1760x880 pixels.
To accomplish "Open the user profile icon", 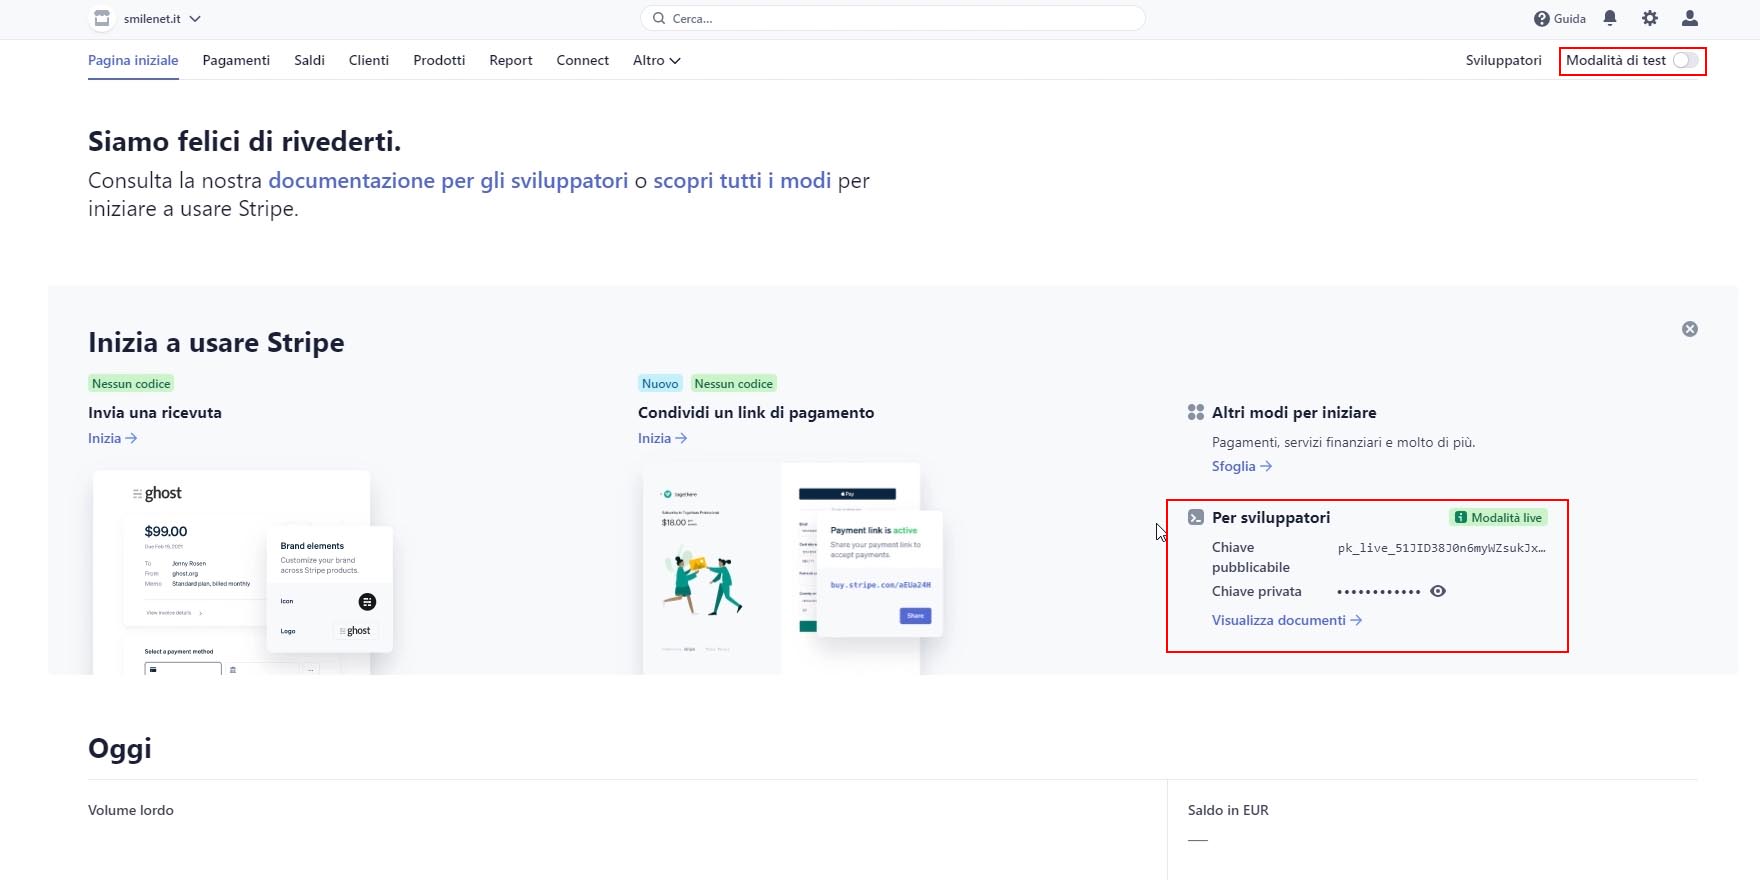I will [x=1690, y=18].
